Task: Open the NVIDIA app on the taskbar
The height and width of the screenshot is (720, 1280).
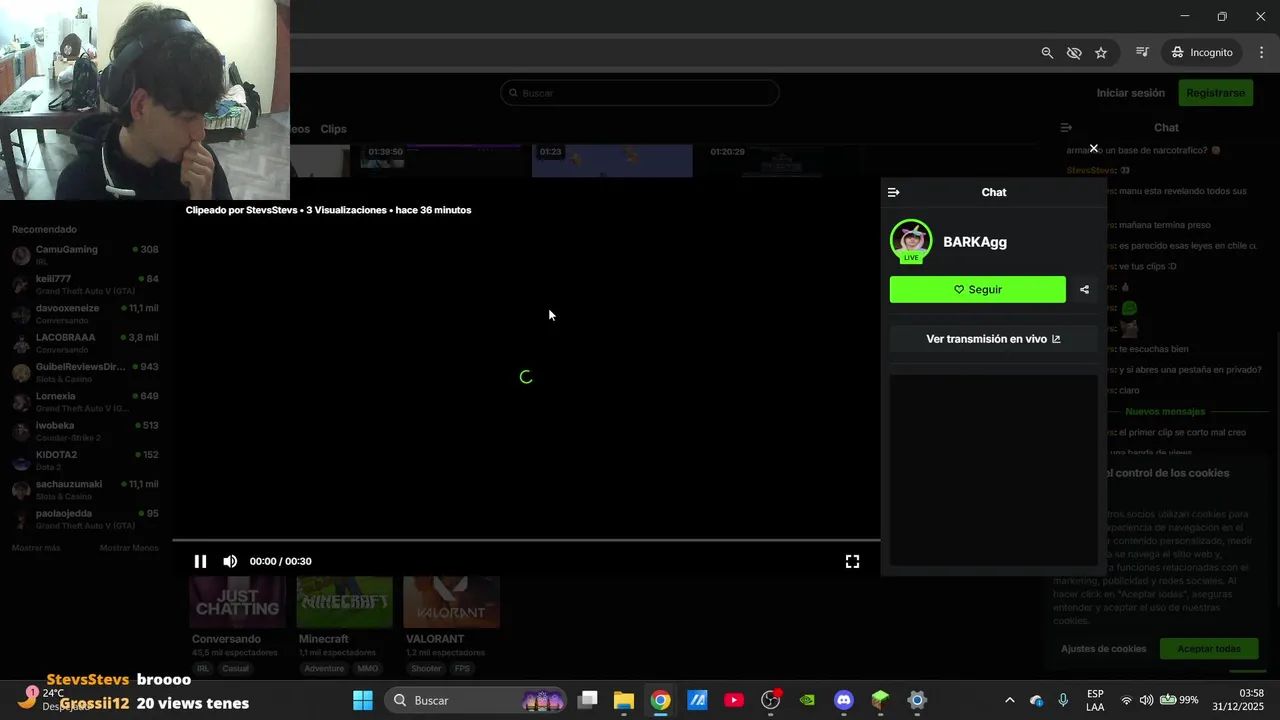Action: click(807, 700)
